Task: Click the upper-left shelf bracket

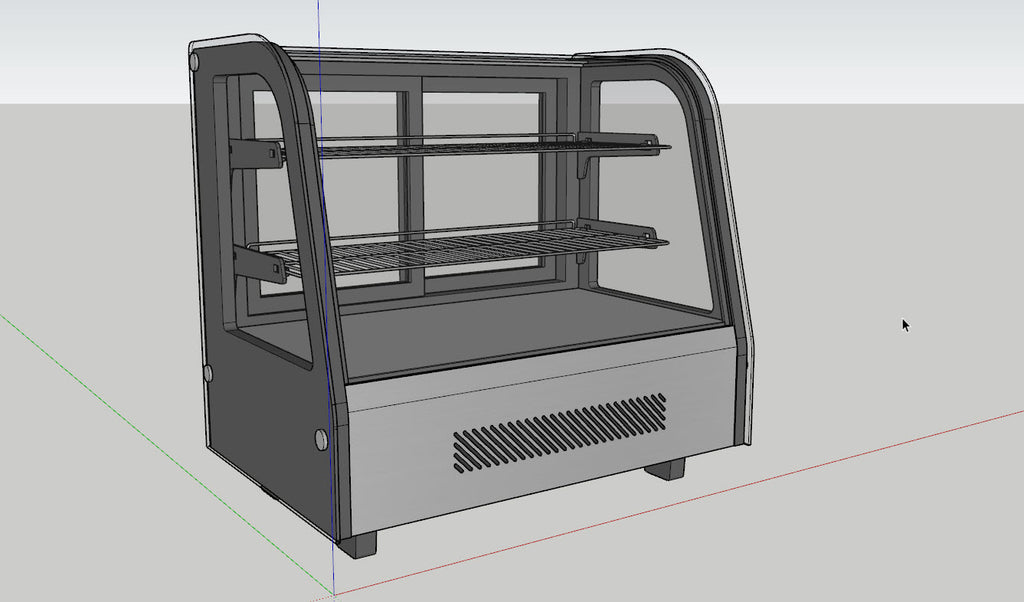Action: click(x=254, y=152)
